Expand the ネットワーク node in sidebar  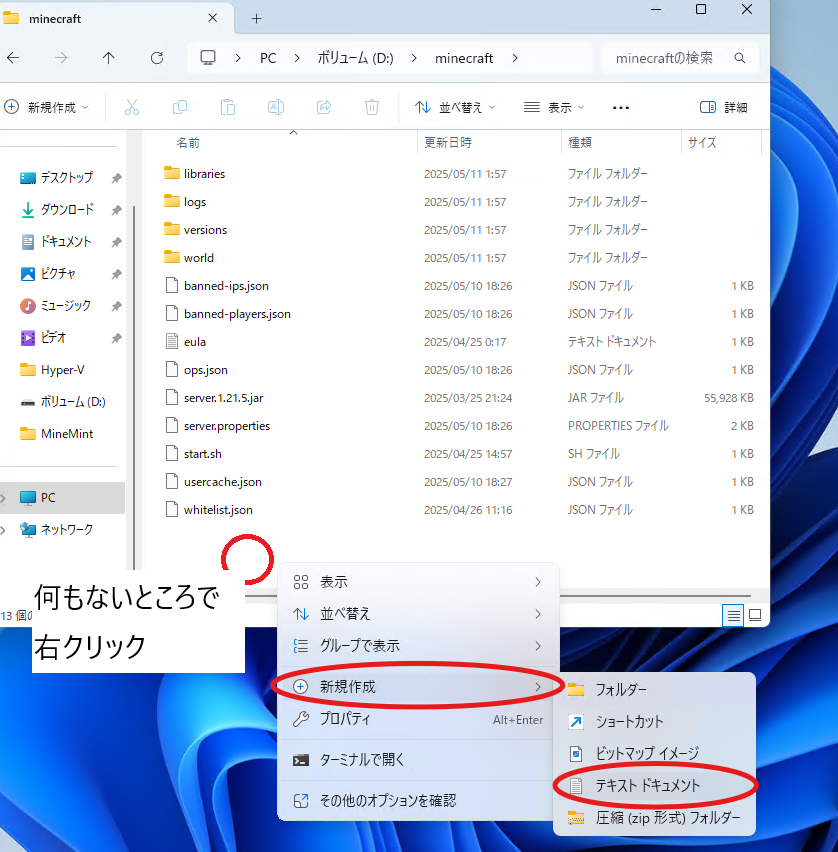click(x=3, y=530)
